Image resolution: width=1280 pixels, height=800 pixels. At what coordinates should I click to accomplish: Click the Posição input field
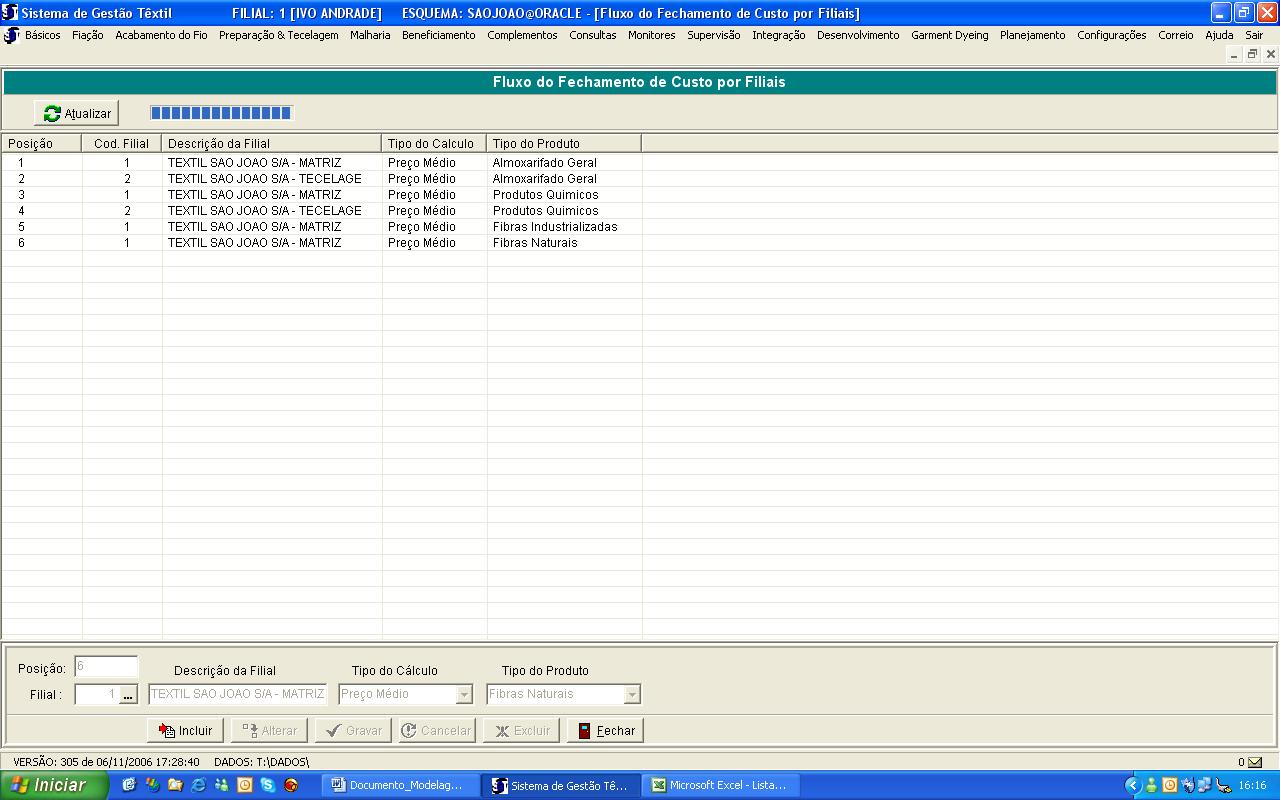pyautogui.click(x=106, y=667)
